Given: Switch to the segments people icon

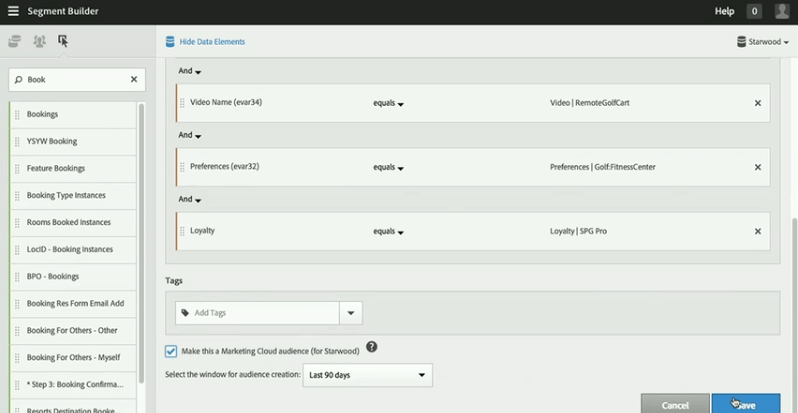Looking at the screenshot, I should tap(39, 41).
